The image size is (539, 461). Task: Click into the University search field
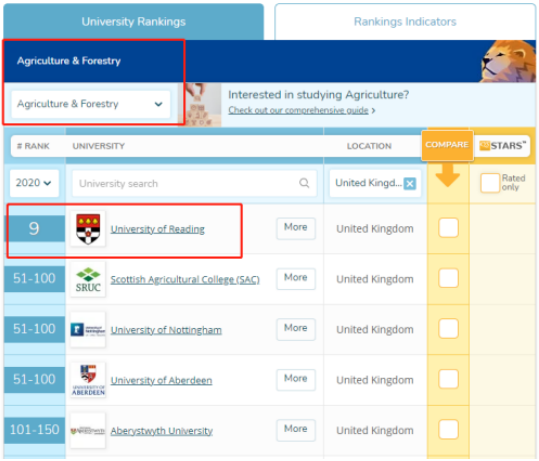coord(194,183)
